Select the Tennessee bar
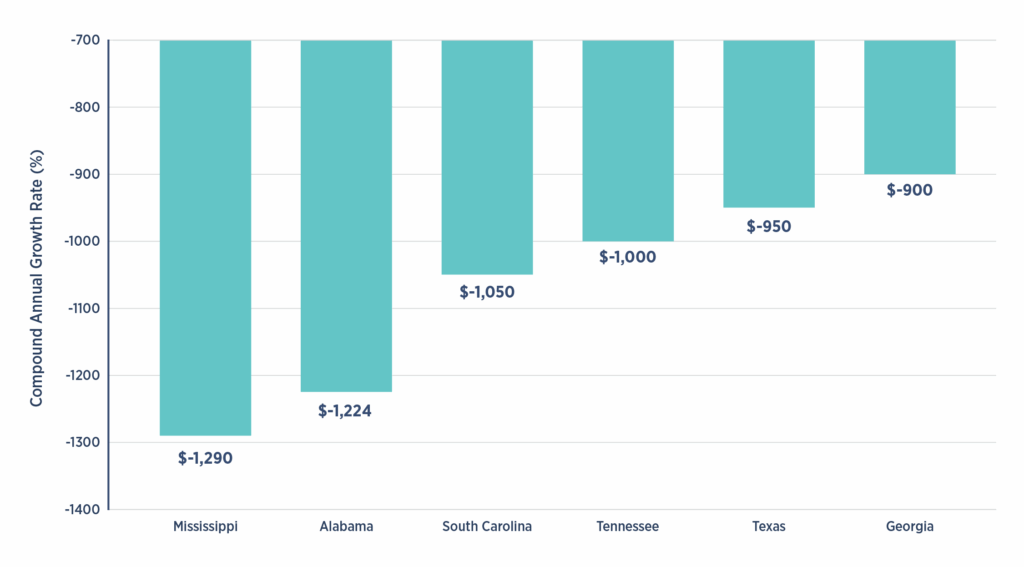The image size is (1024, 567). point(628,140)
